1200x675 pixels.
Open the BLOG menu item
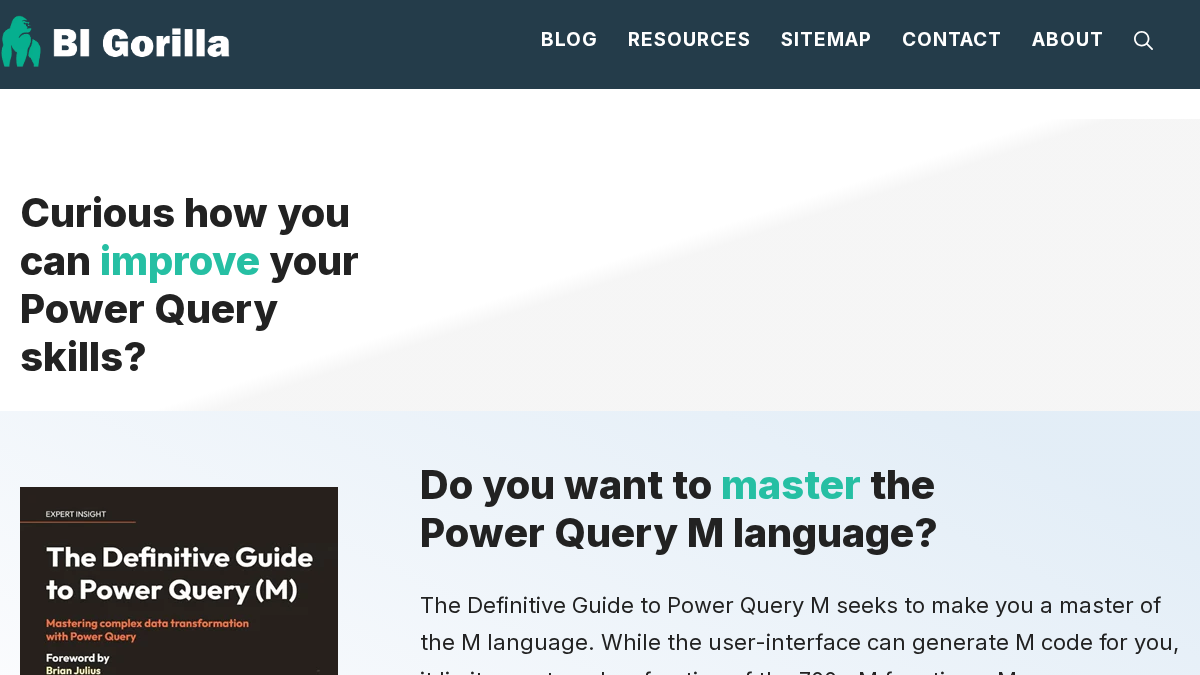click(569, 39)
